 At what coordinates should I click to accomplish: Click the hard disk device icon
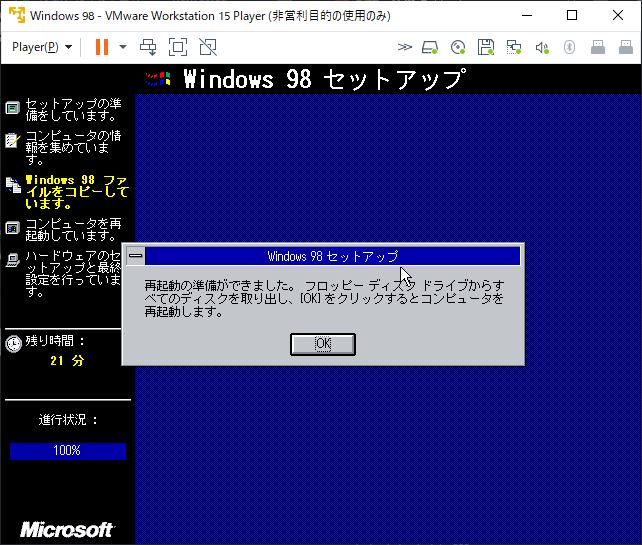[430, 47]
